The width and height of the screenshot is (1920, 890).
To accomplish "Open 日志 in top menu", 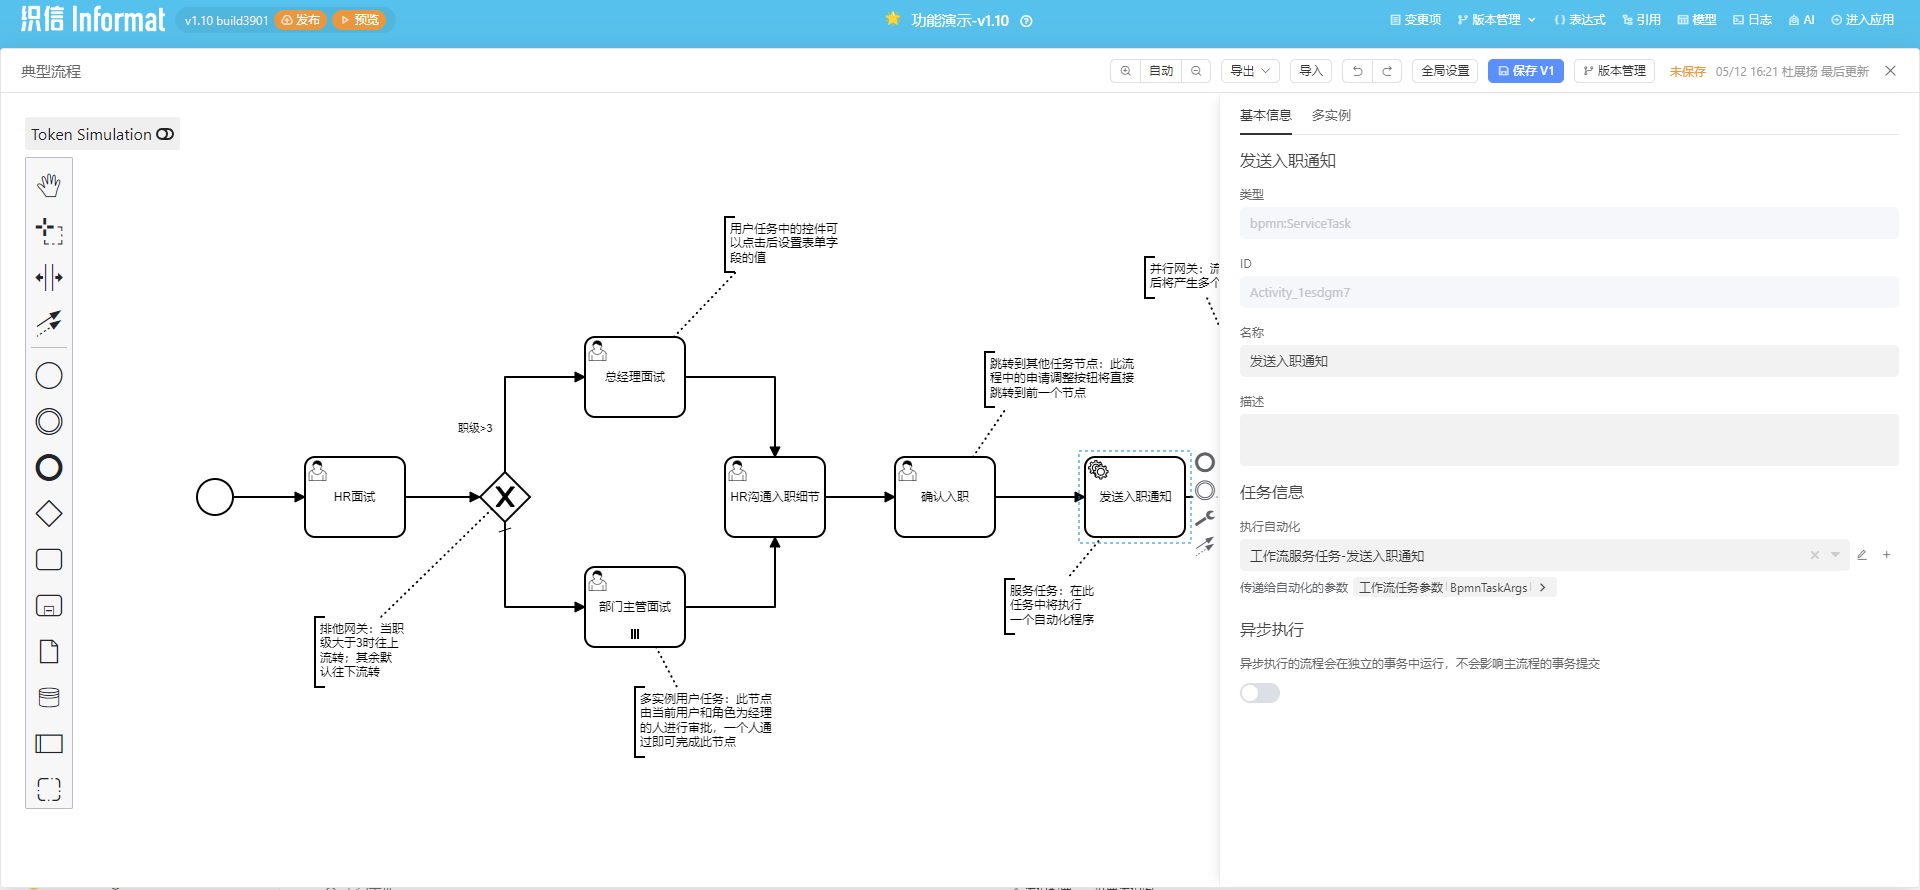I will point(1752,20).
